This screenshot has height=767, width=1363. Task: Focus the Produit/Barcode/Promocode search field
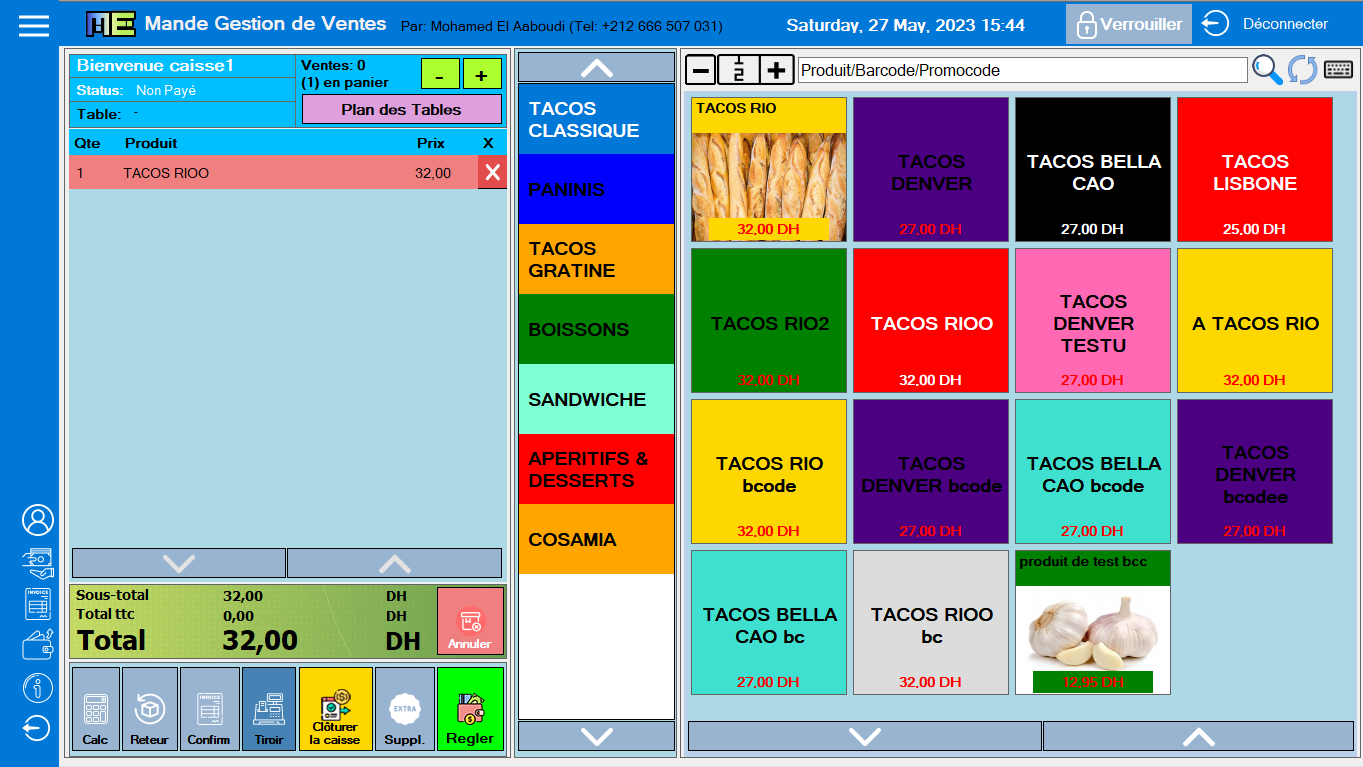point(1023,70)
